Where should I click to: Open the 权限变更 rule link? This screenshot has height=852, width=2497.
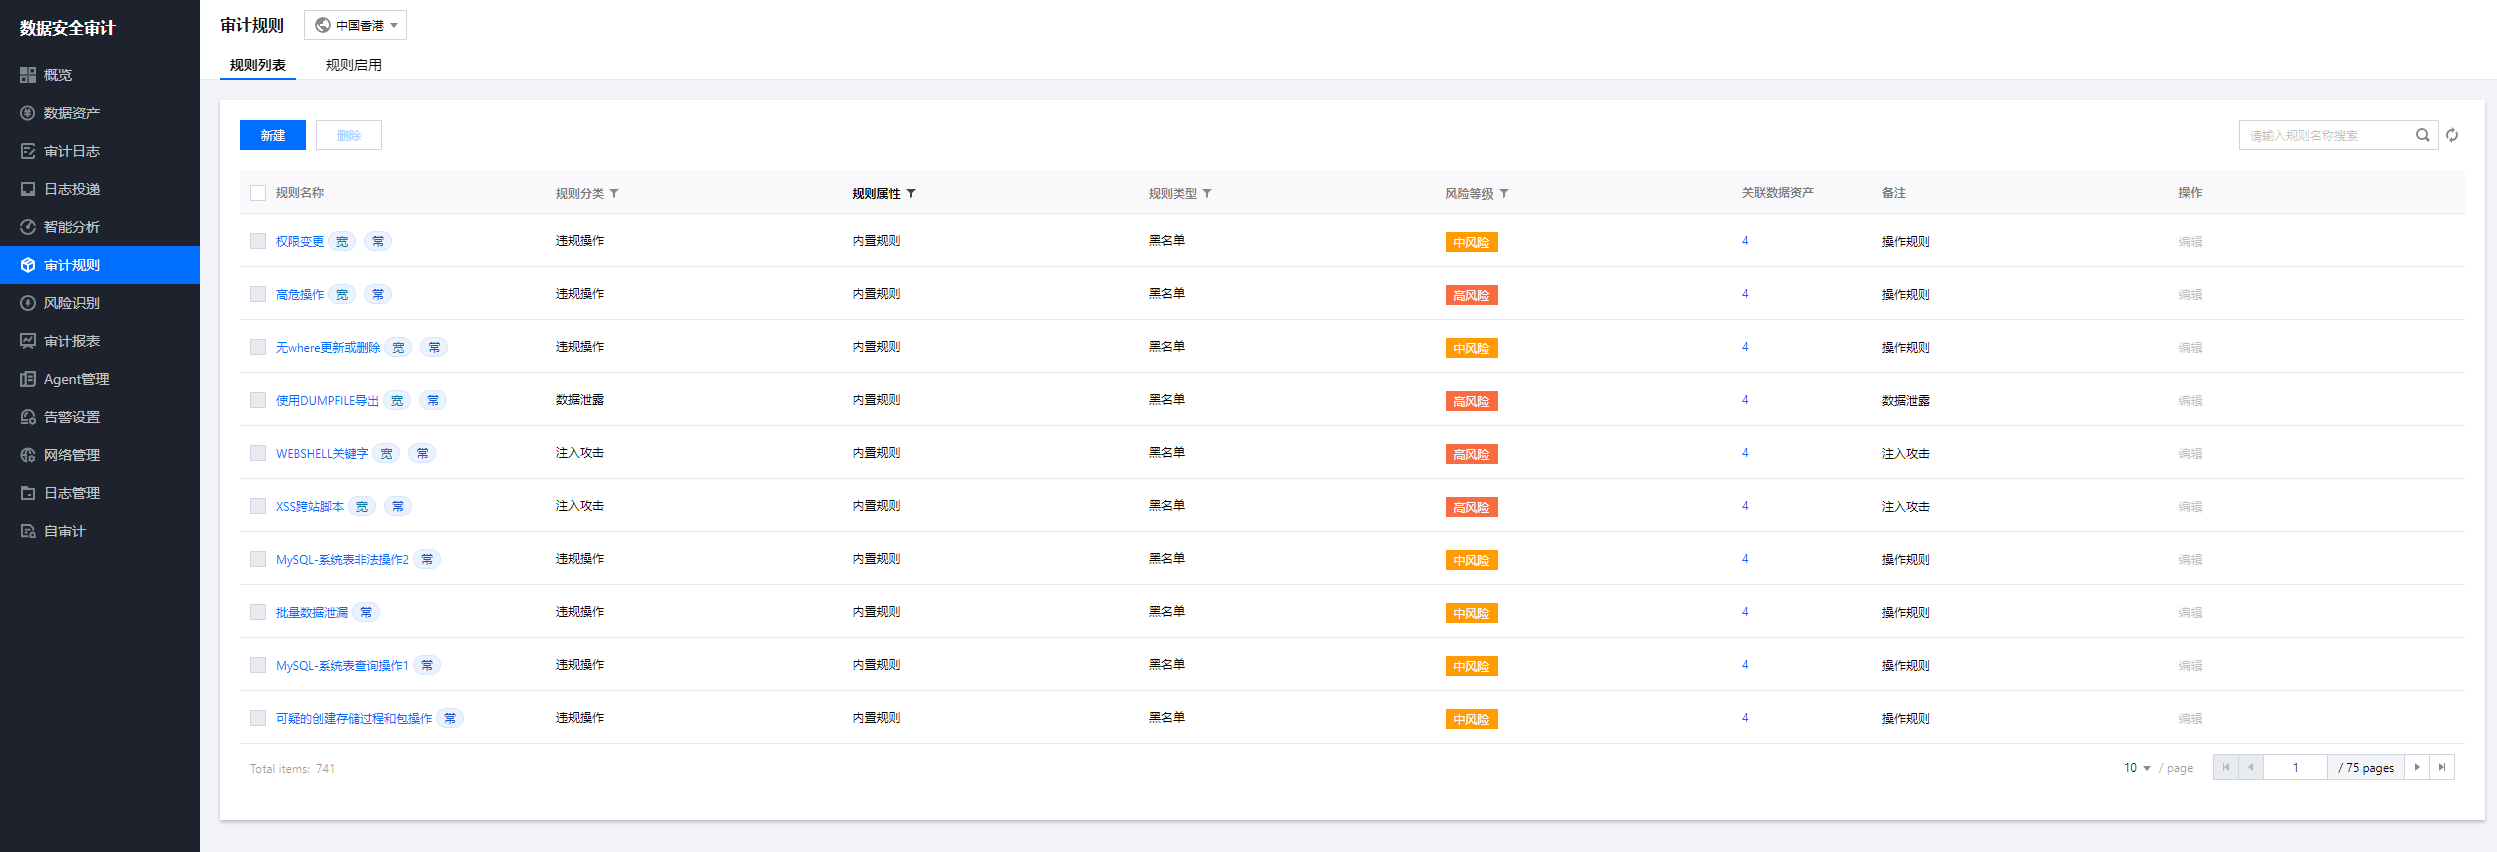[300, 241]
